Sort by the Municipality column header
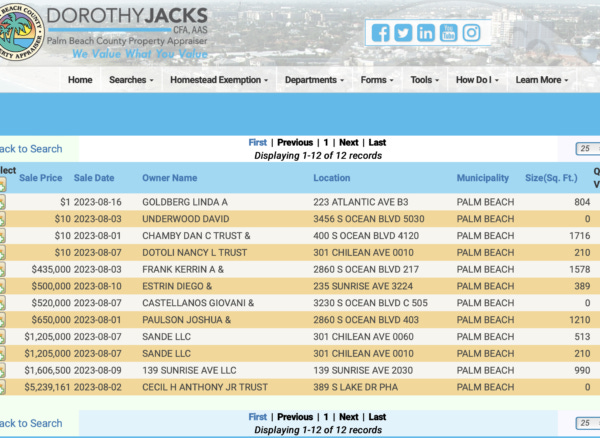Image resolution: width=600 pixels, height=438 pixels. click(483, 178)
